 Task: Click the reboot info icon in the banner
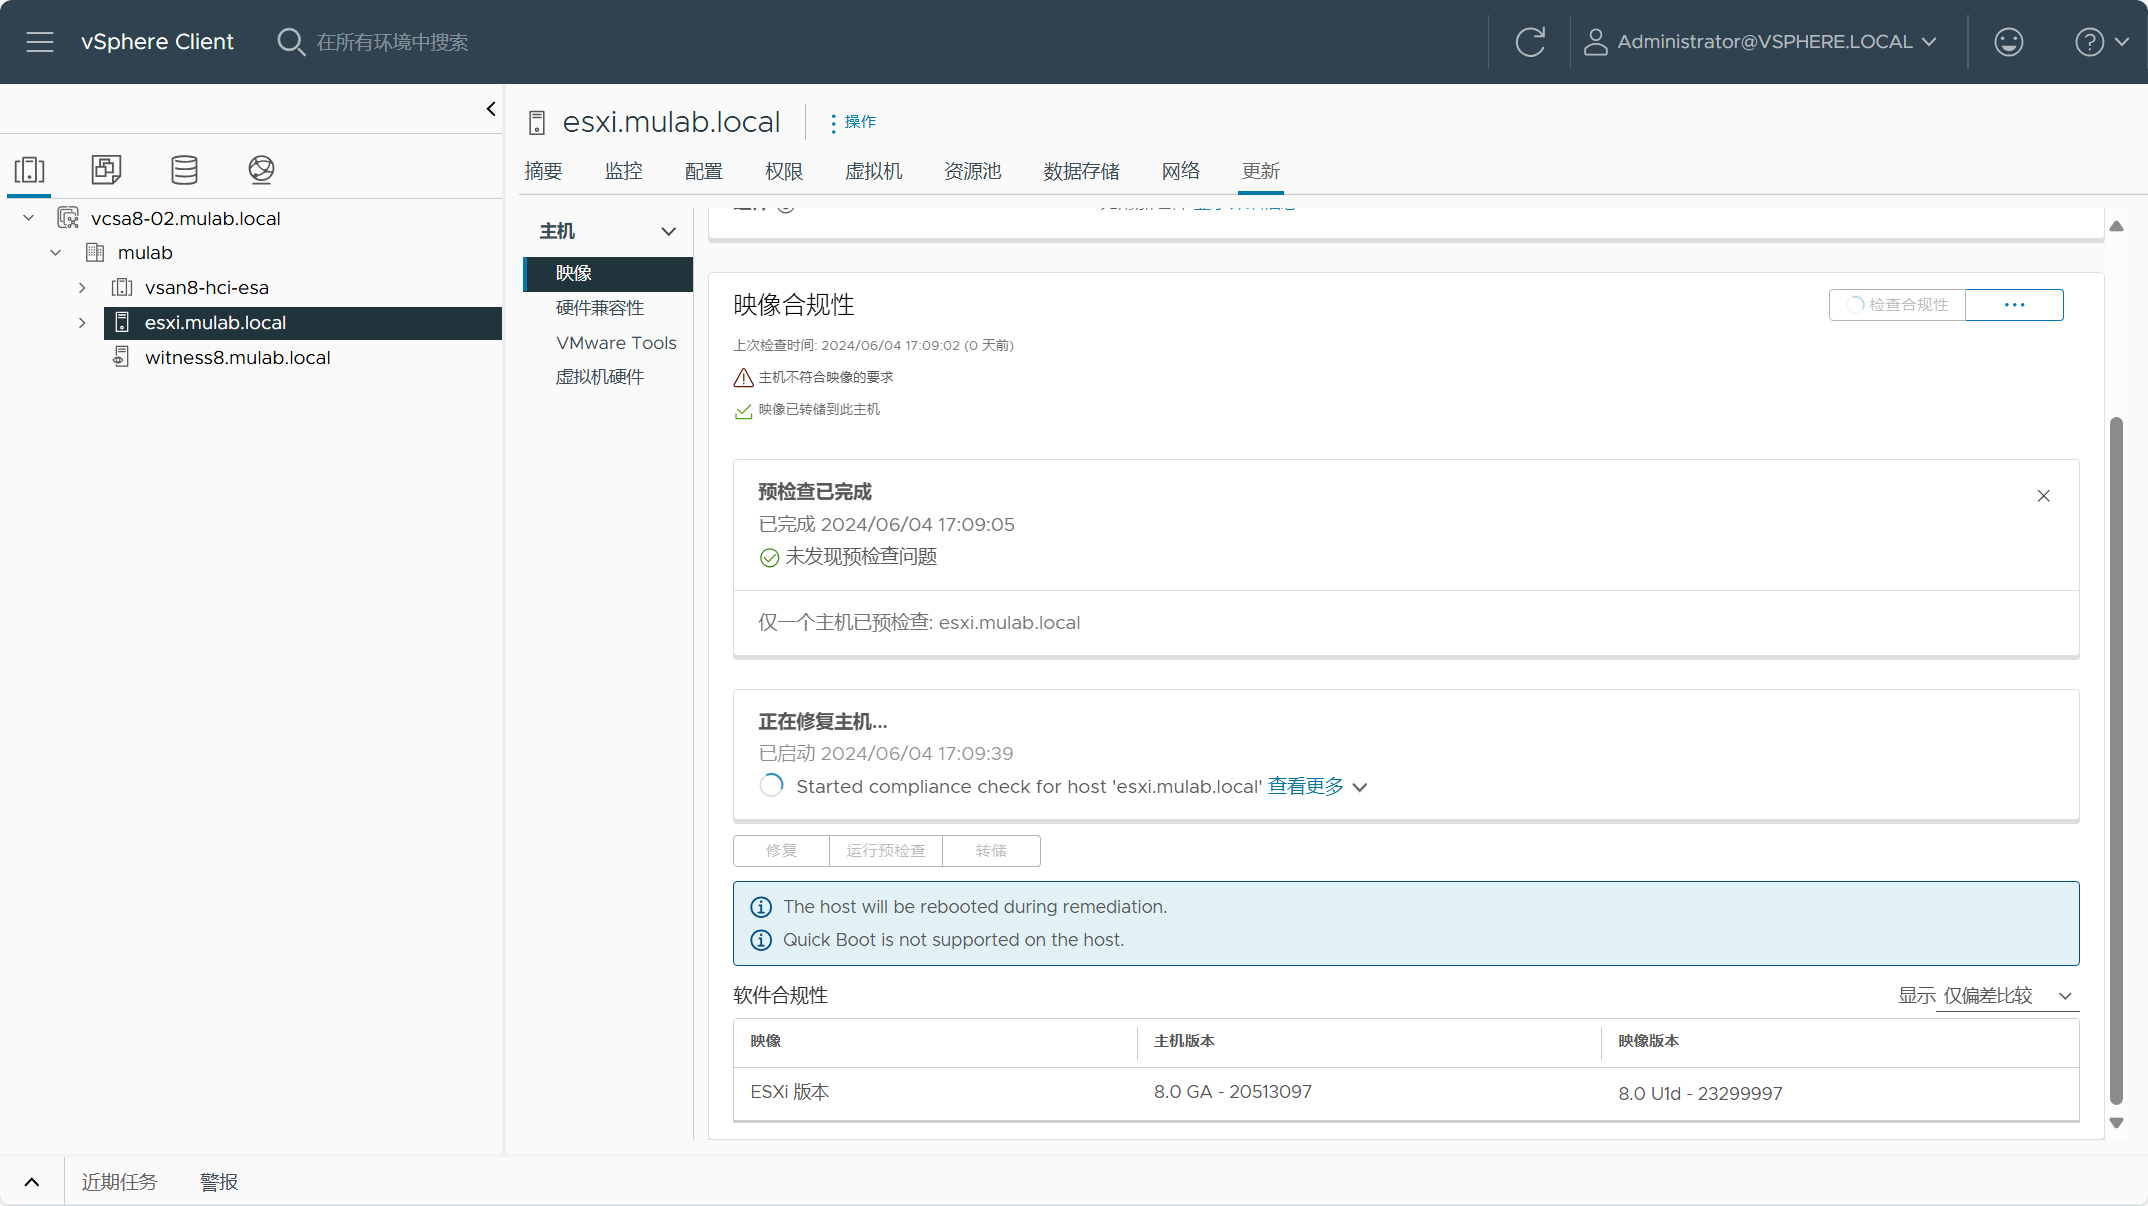pos(761,907)
